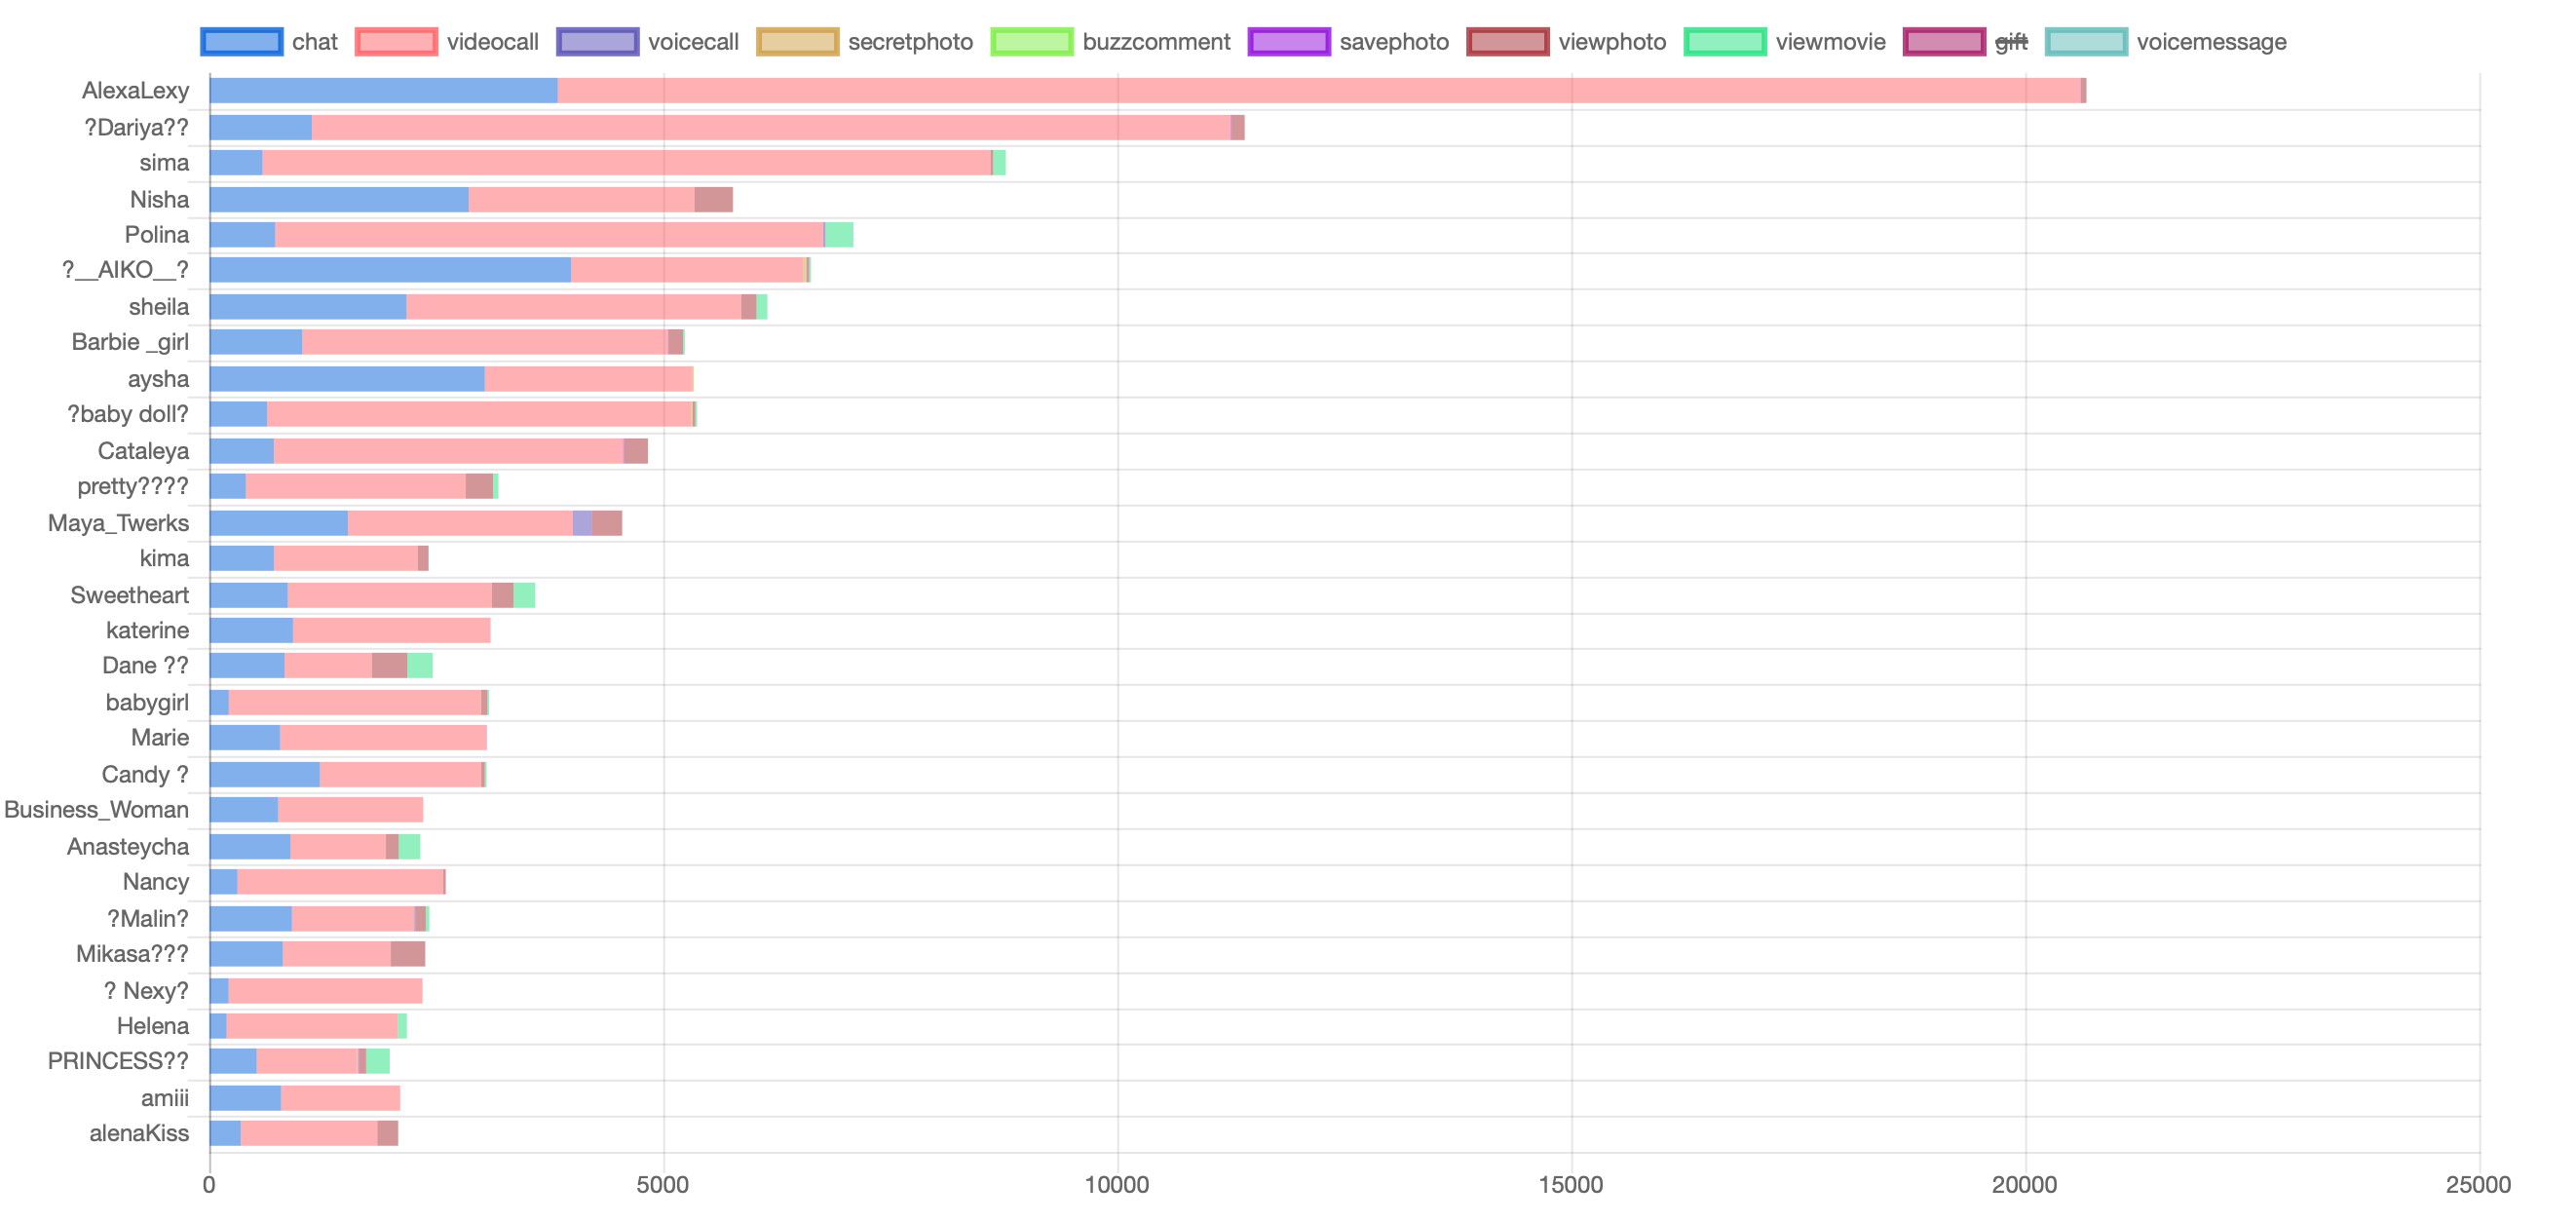Hide viewphoto dataset via its label
The image size is (2576, 1223).
(x=1612, y=42)
